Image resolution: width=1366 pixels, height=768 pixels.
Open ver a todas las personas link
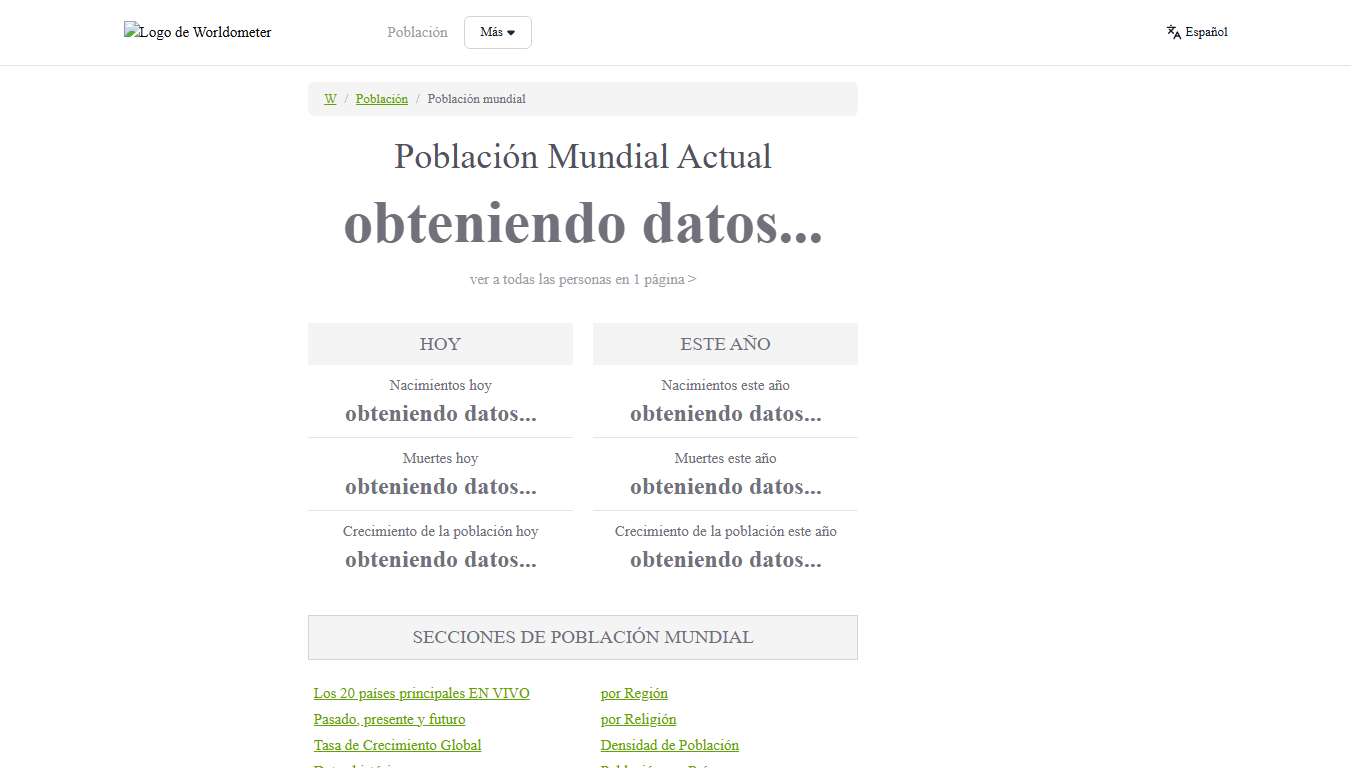(x=583, y=279)
